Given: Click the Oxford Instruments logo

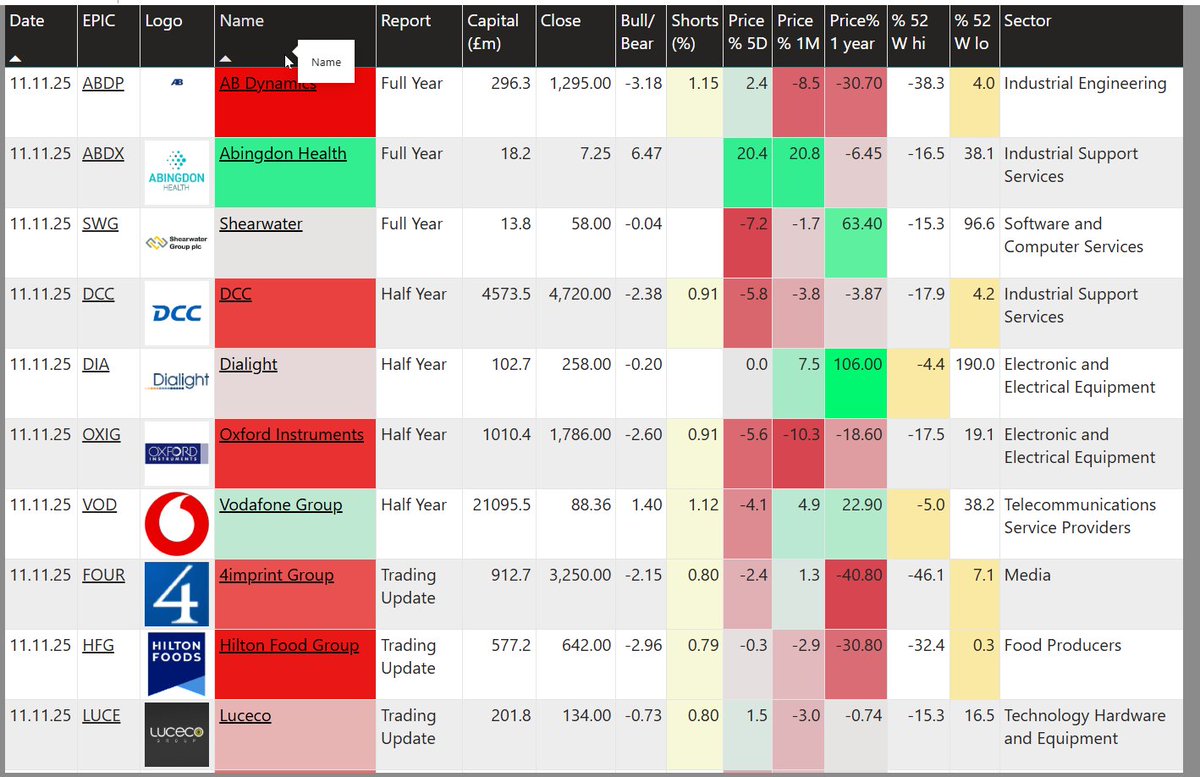Looking at the screenshot, I should point(176,454).
